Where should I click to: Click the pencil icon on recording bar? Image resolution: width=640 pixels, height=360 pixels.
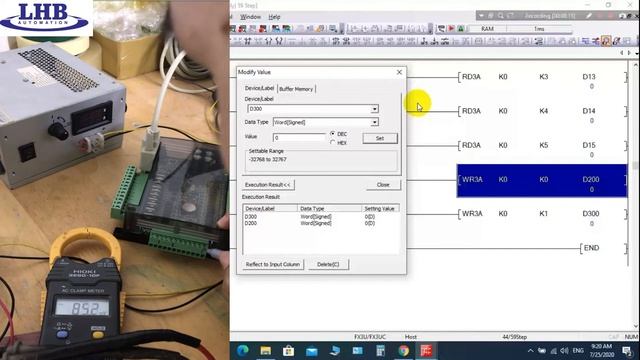[589, 16]
